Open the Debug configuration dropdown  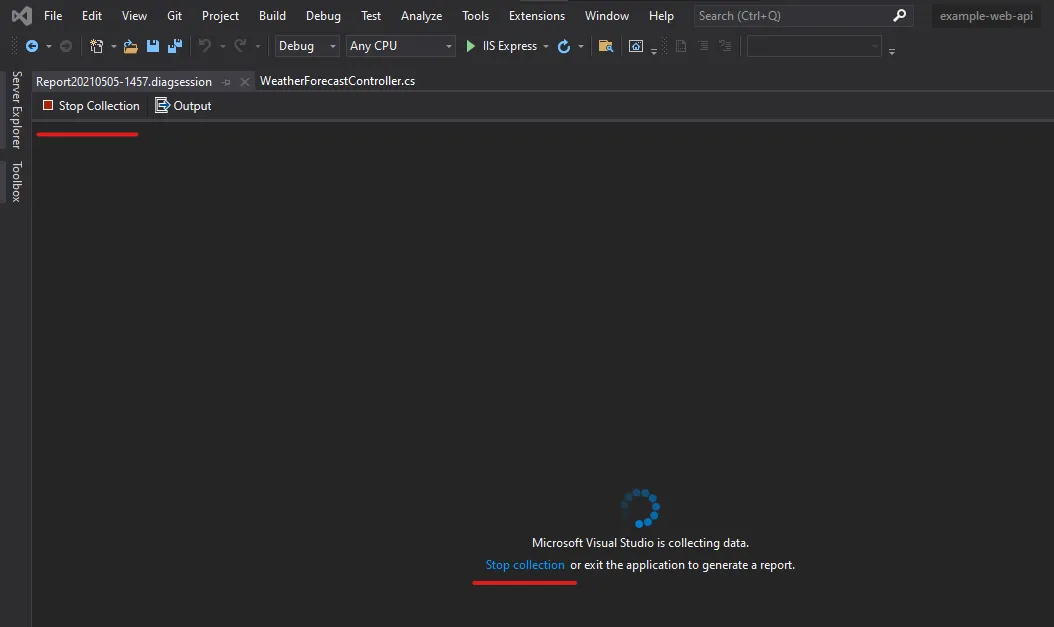tap(307, 46)
